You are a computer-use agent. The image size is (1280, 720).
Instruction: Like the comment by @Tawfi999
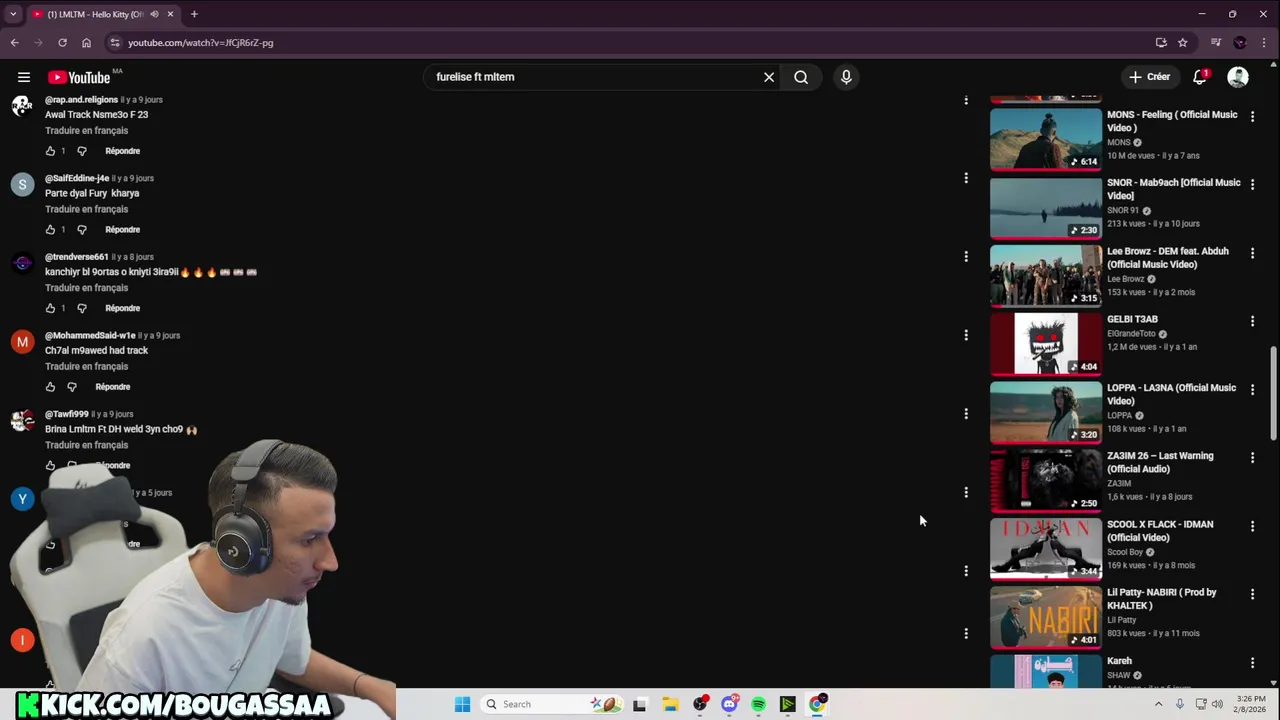point(50,465)
